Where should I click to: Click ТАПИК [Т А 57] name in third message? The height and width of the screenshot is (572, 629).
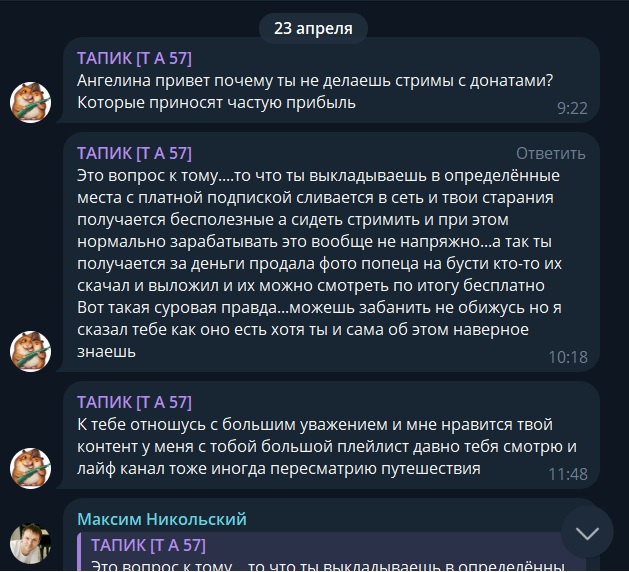(134, 402)
